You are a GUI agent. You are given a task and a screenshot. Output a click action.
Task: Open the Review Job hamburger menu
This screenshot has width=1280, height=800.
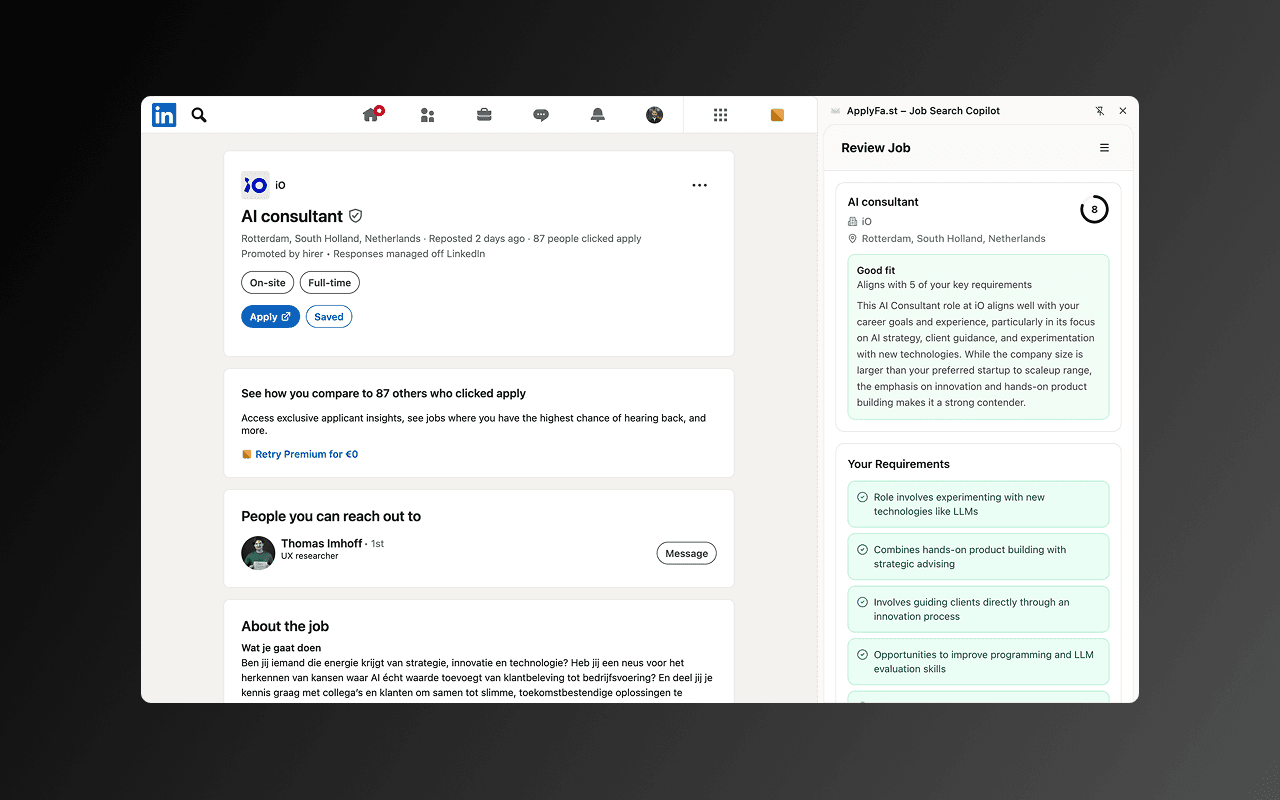[x=1104, y=147]
